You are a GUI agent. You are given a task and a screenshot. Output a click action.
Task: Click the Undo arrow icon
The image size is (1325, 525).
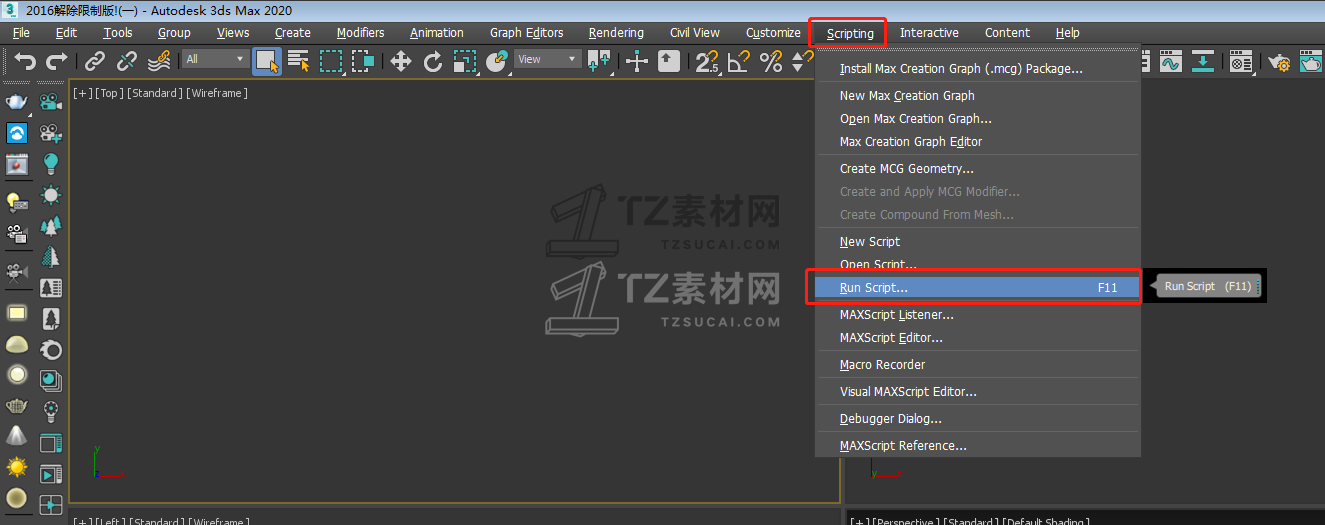(x=25, y=61)
